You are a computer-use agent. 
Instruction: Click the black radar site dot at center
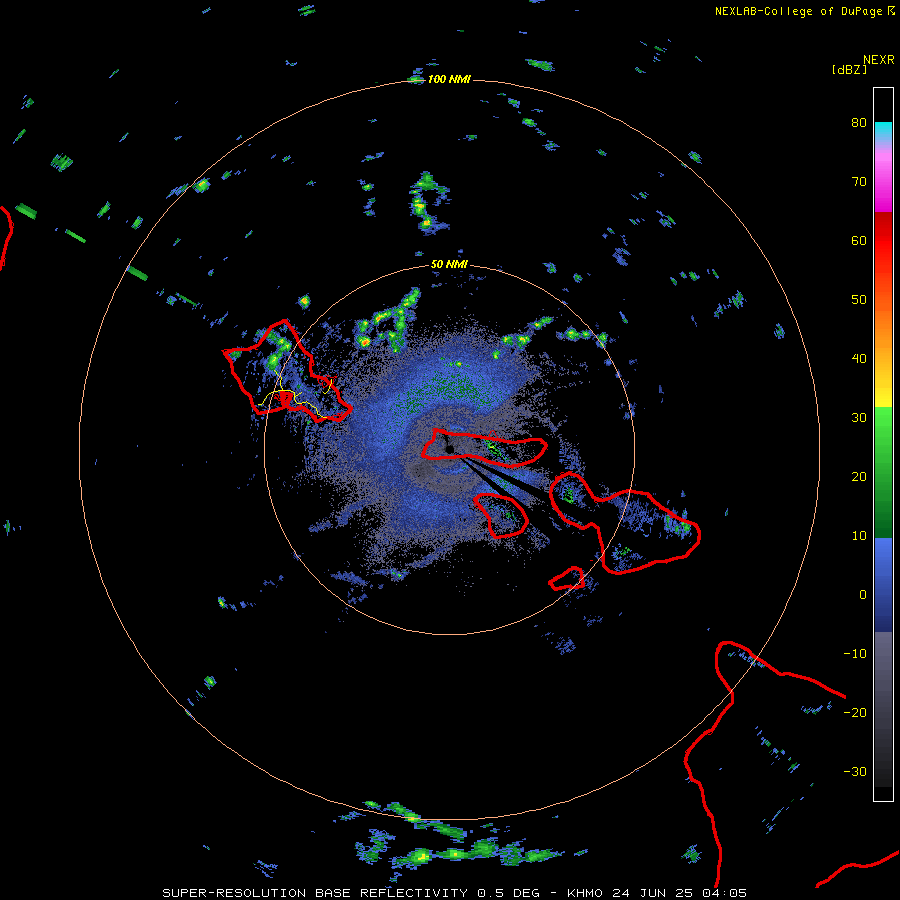450,449
